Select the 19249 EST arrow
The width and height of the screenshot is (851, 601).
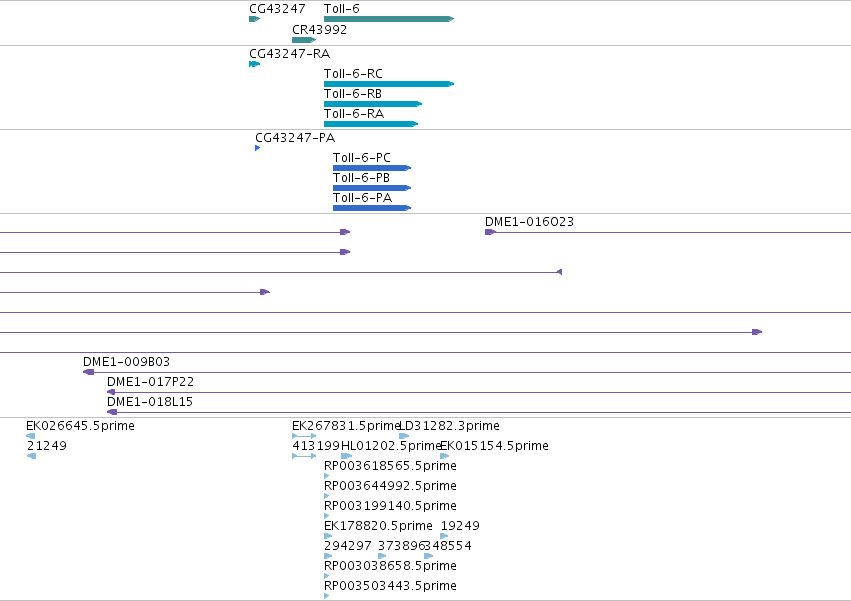(444, 536)
